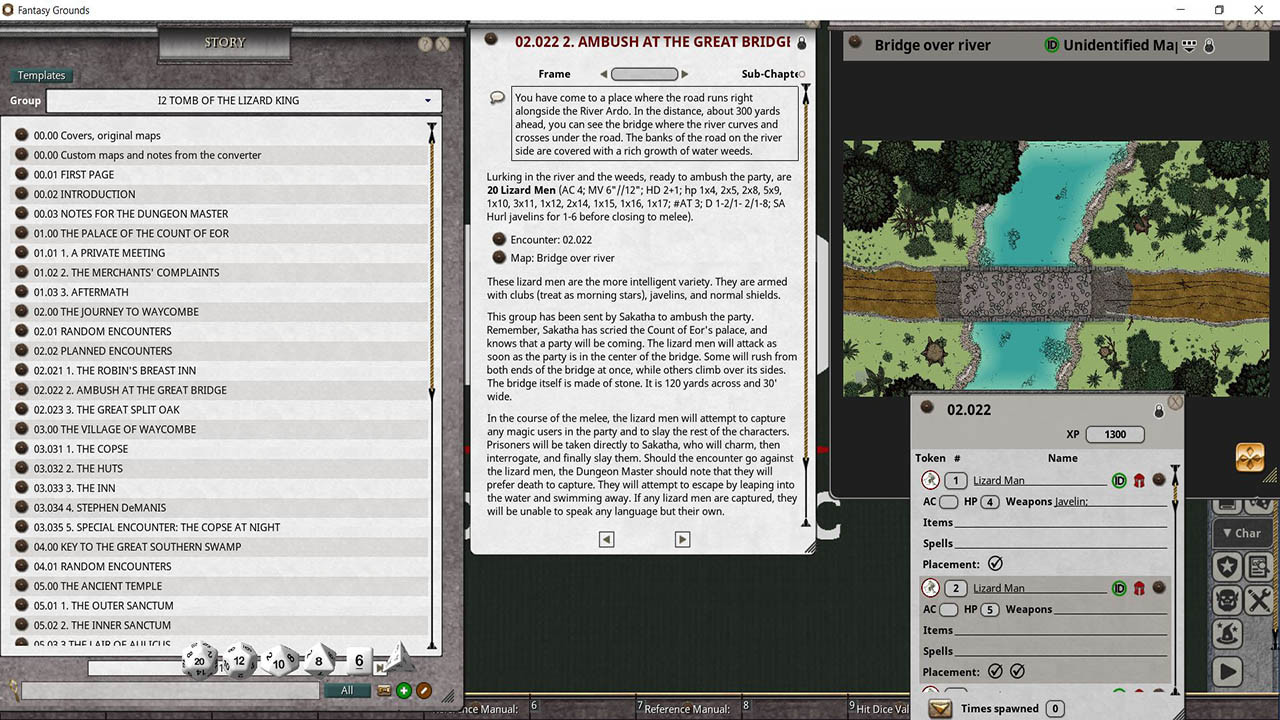
Task: Toggle the lock on the Ambush story entry
Action: coord(801,43)
